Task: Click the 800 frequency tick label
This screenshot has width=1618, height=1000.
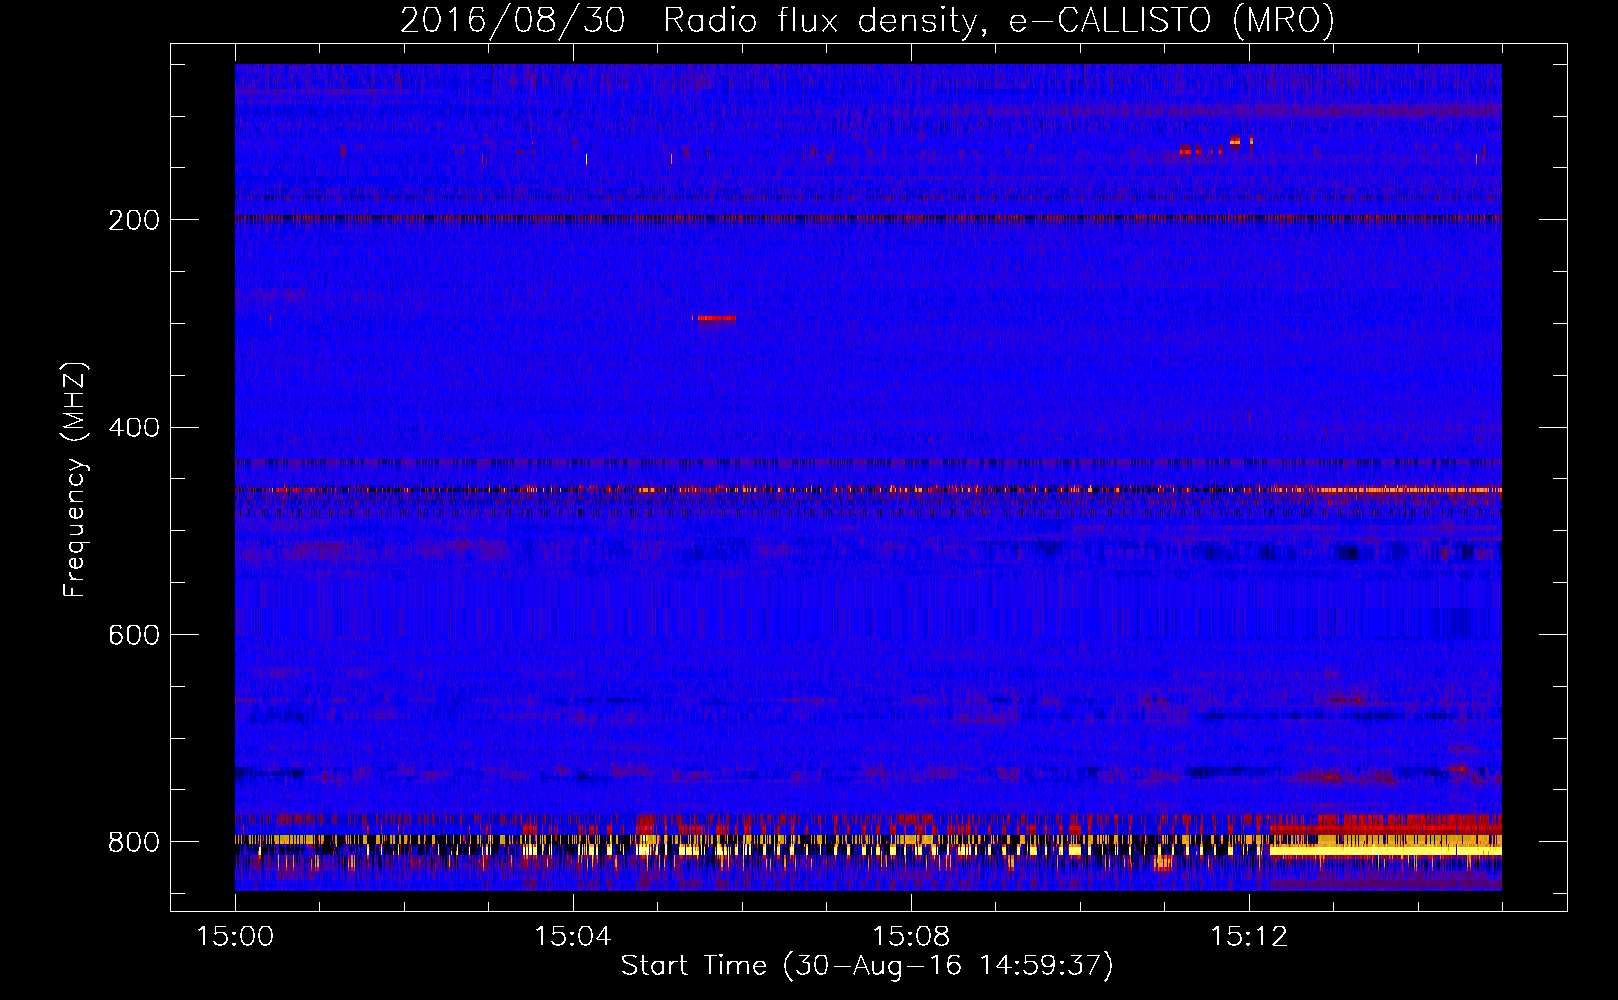Action: (x=134, y=843)
